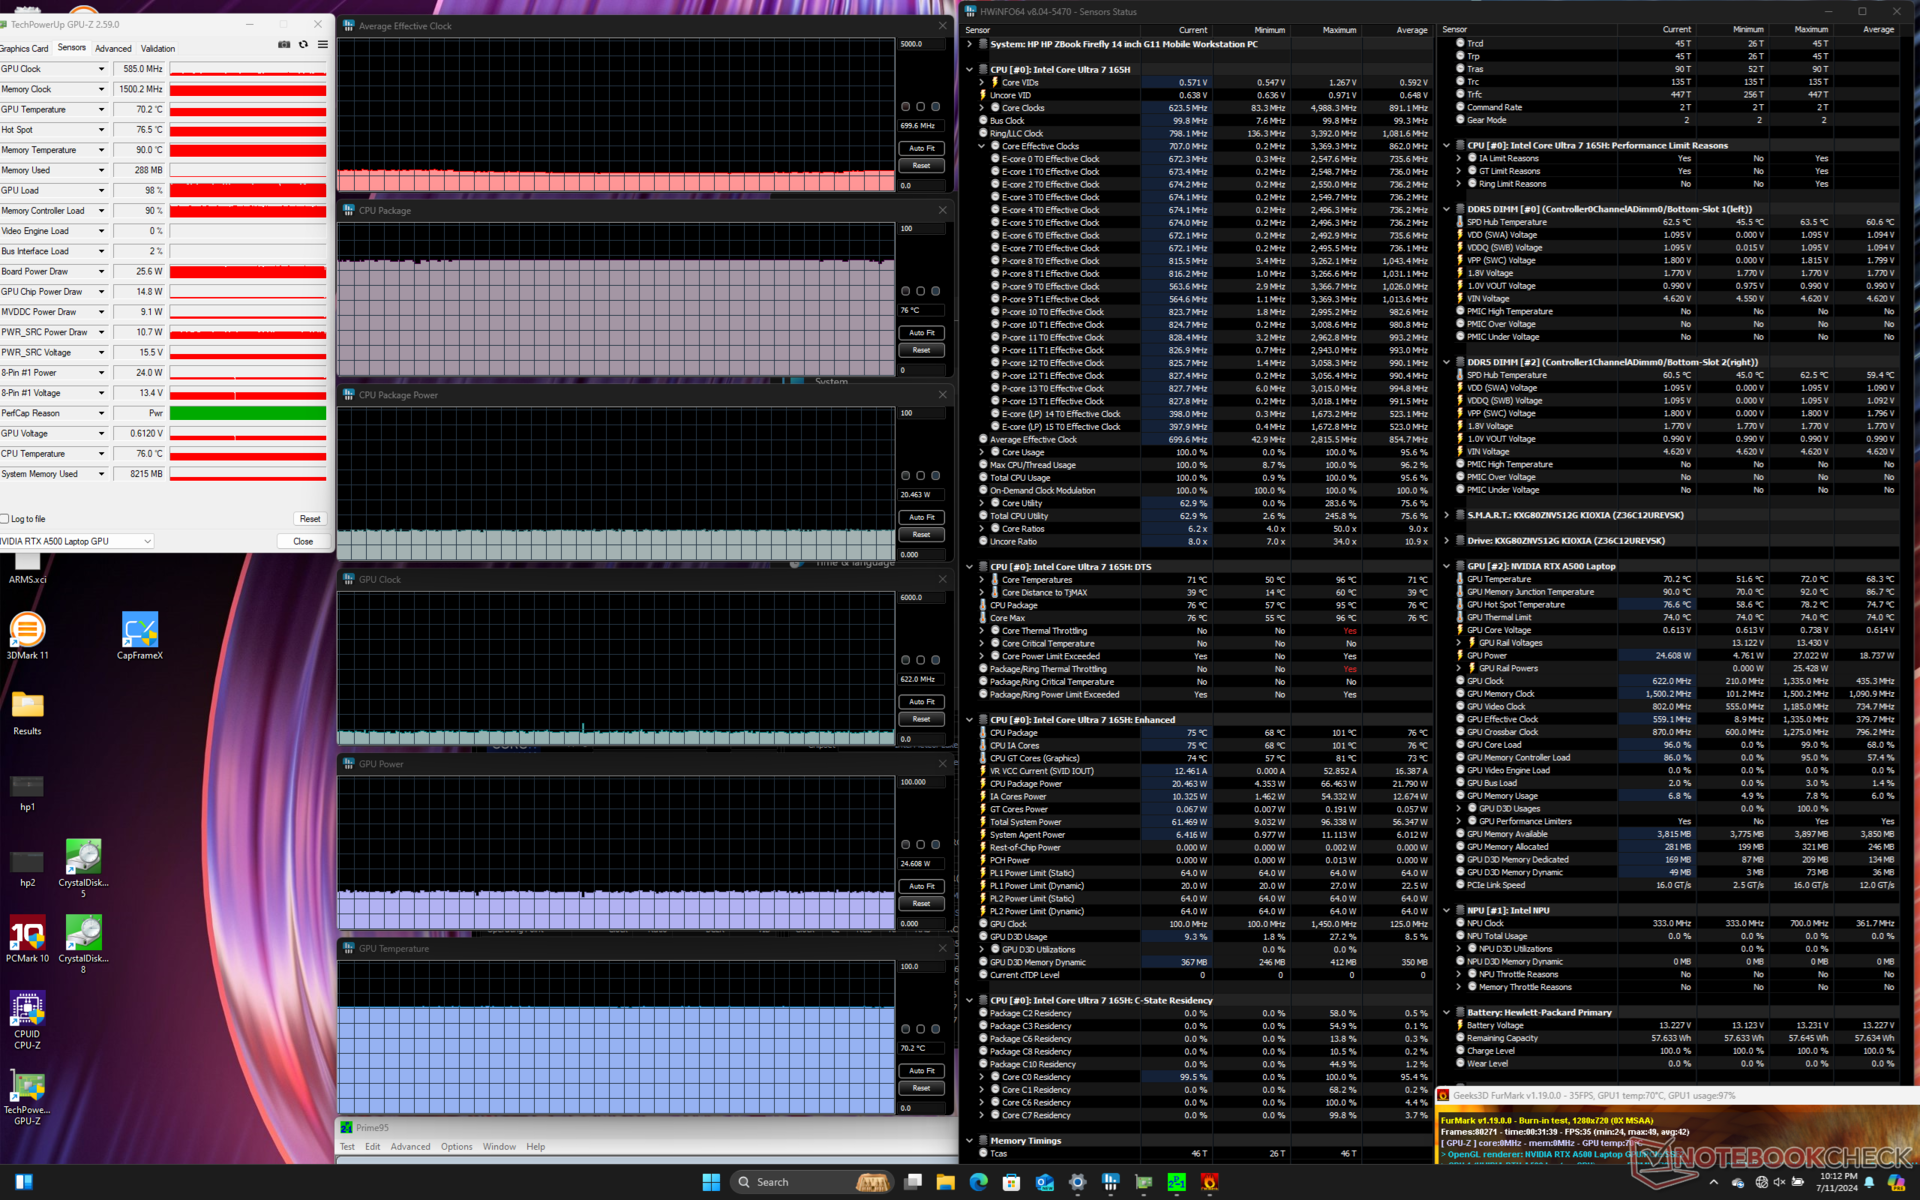
Task: Open the Options menu in Prime95
Action: 456,1147
